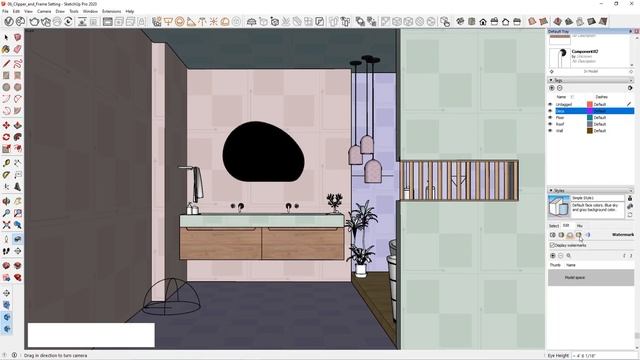The image size is (640, 360).
Task: Switch to Select tab in Styles
Action: point(554,226)
